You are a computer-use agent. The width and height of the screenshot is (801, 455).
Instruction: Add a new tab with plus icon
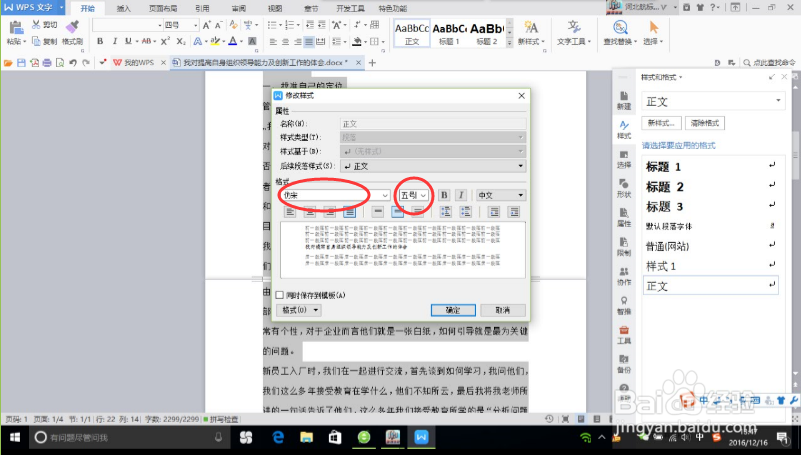point(372,62)
